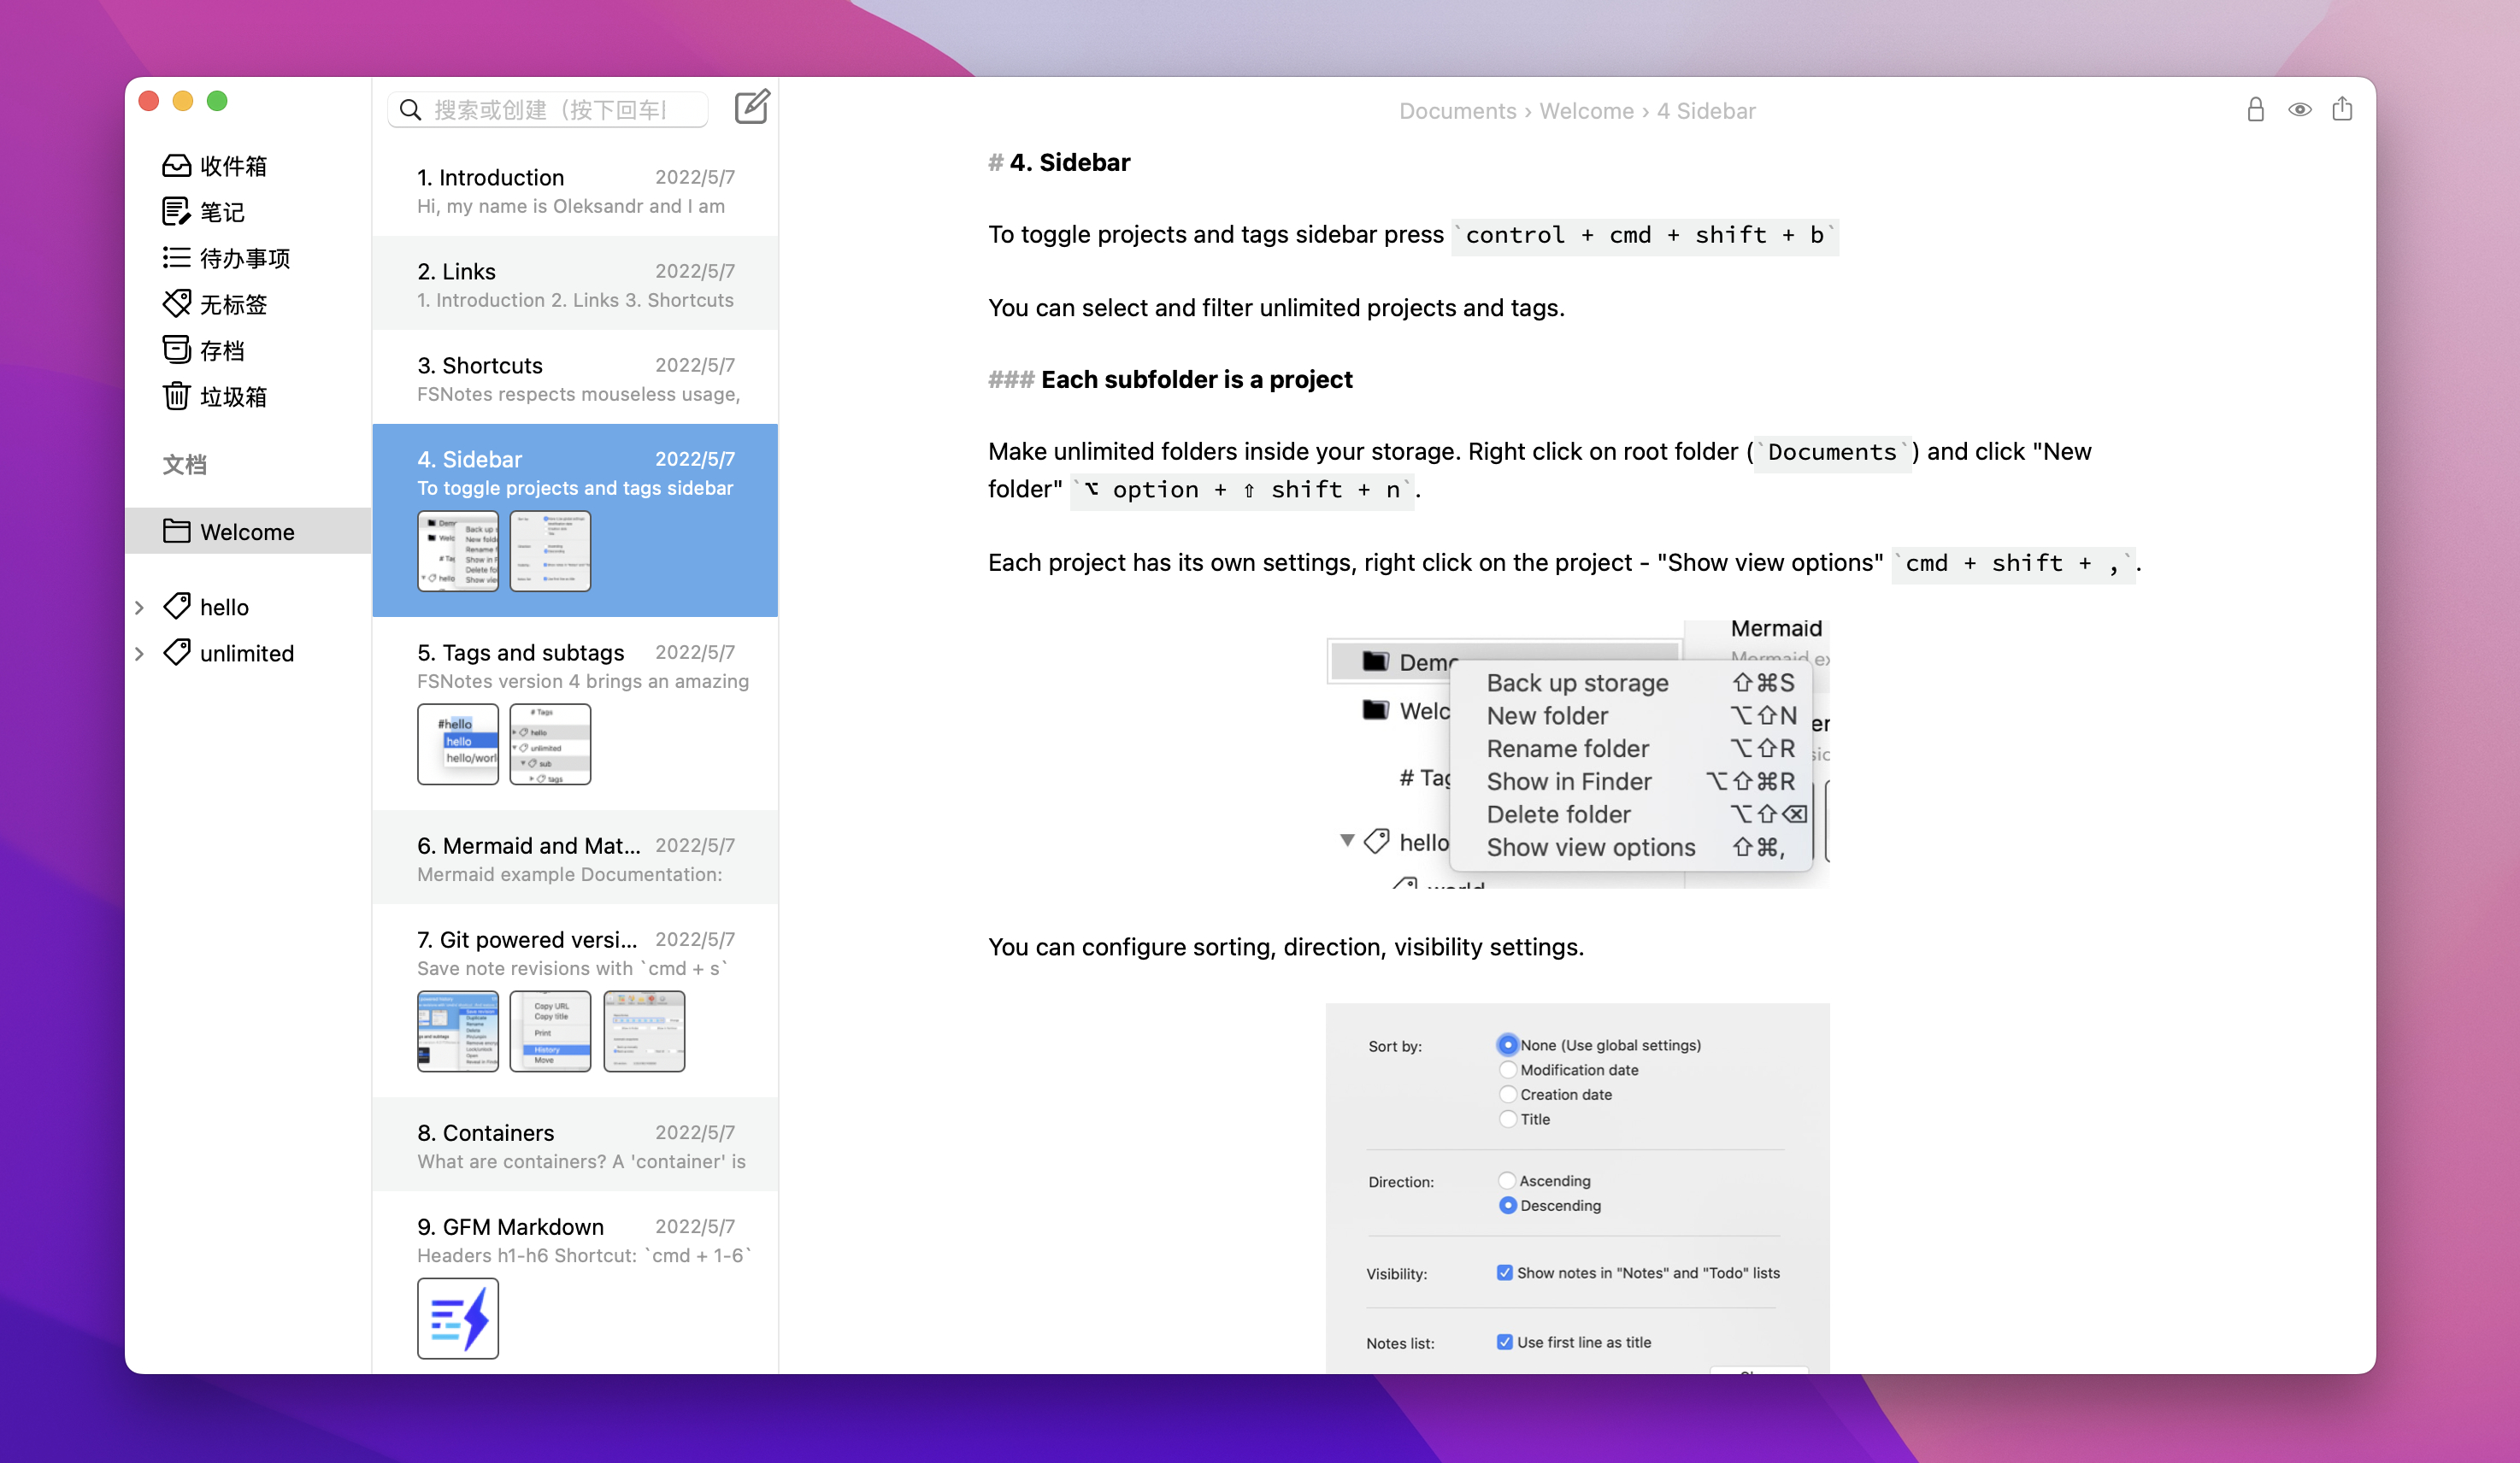2520x1463 pixels.
Task: Click the new note compose icon
Action: 751,107
